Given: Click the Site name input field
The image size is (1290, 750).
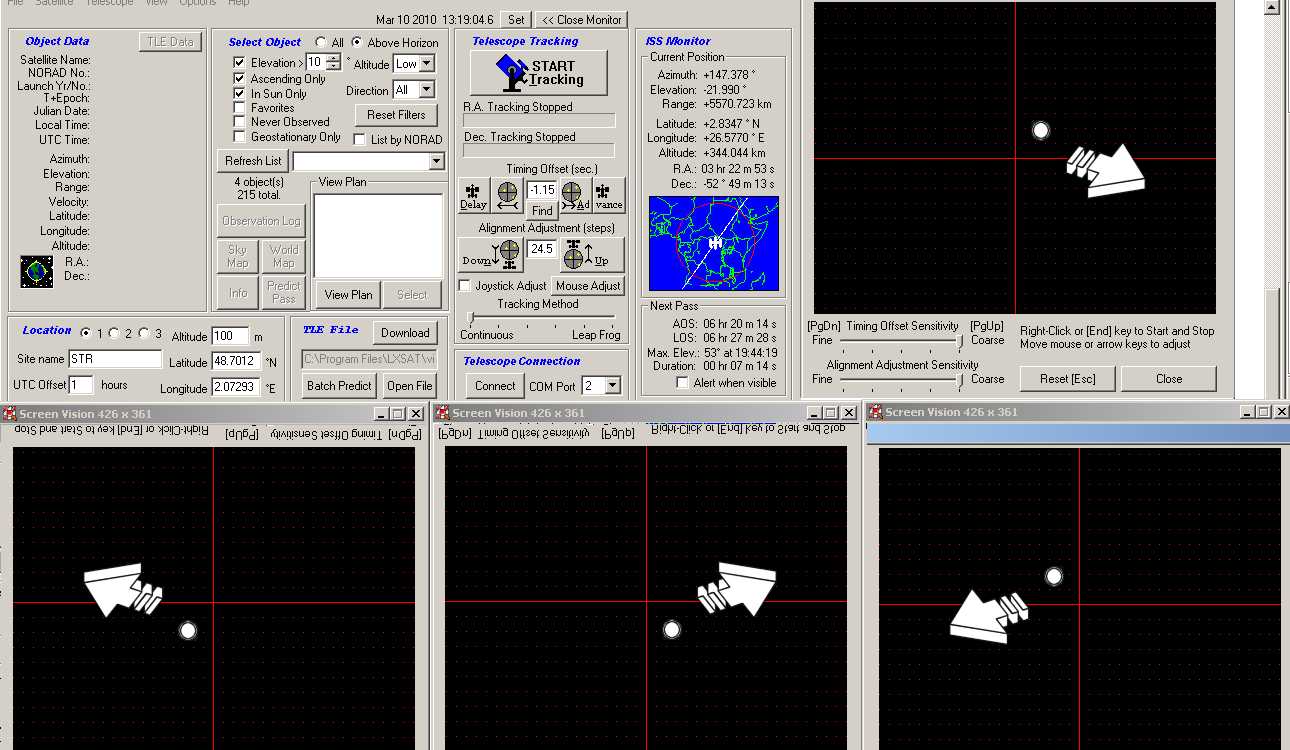Looking at the screenshot, I should coord(115,359).
